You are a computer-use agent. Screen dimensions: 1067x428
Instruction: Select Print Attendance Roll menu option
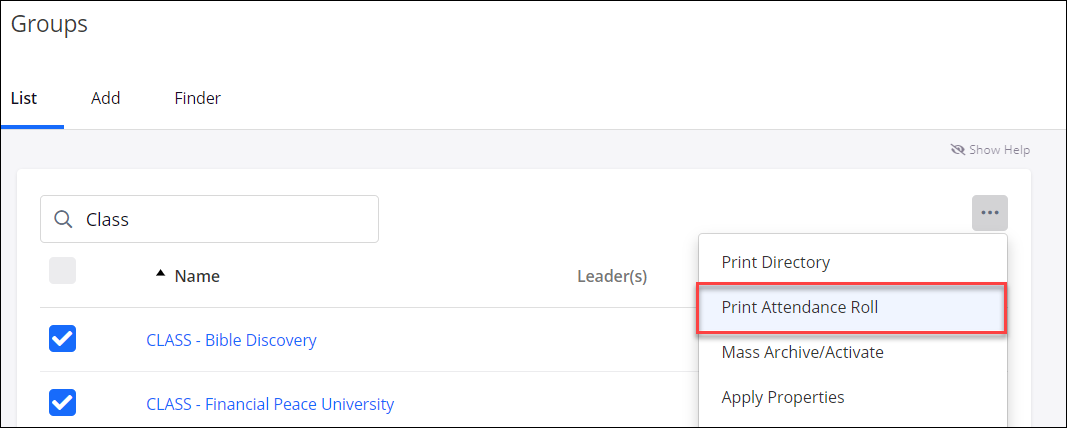[799, 307]
